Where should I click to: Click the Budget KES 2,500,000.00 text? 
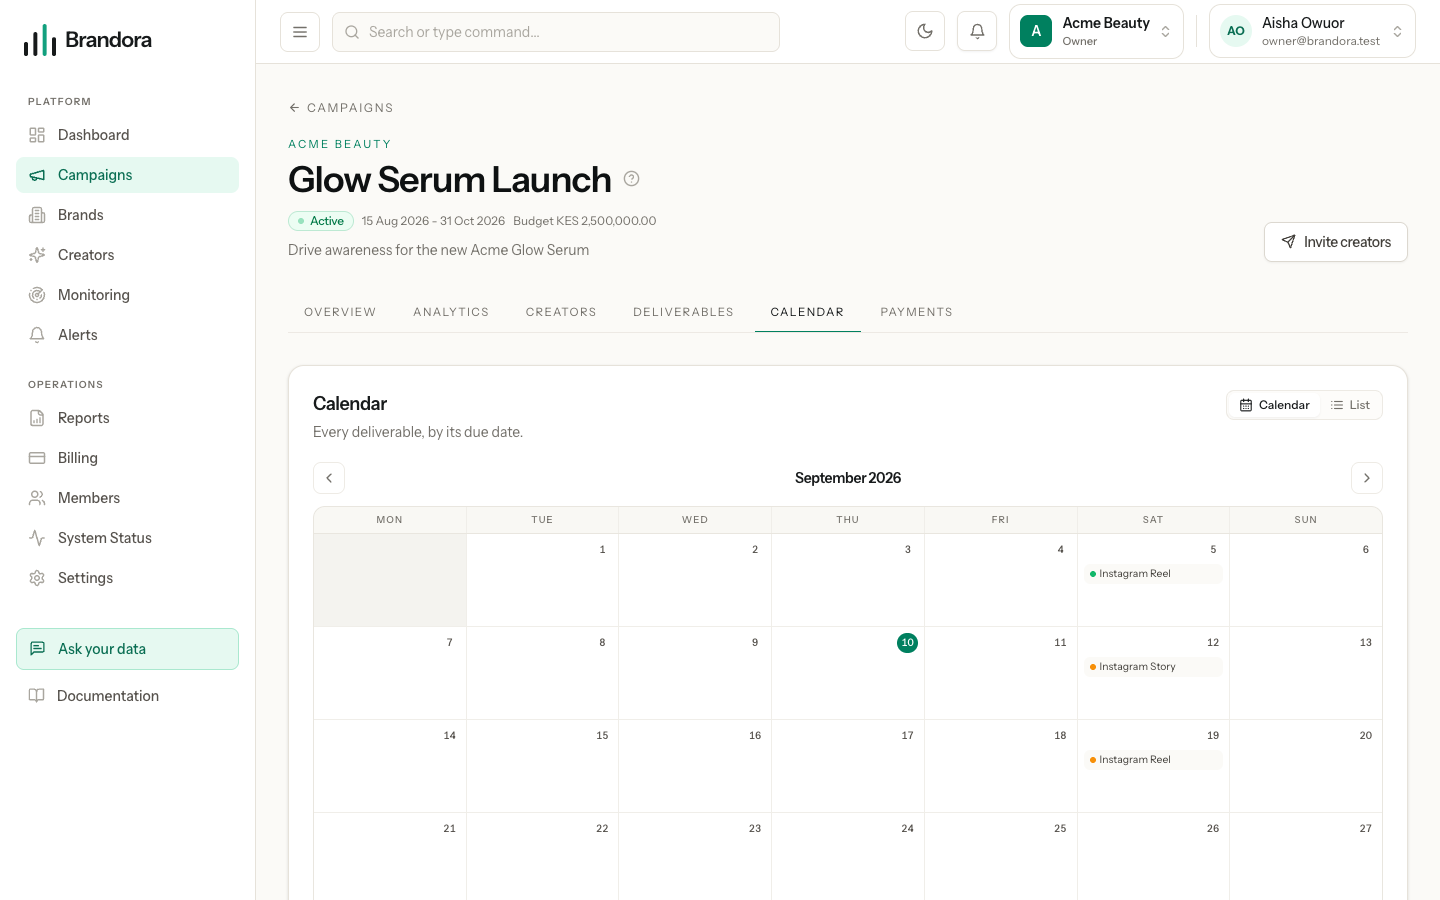(x=585, y=221)
